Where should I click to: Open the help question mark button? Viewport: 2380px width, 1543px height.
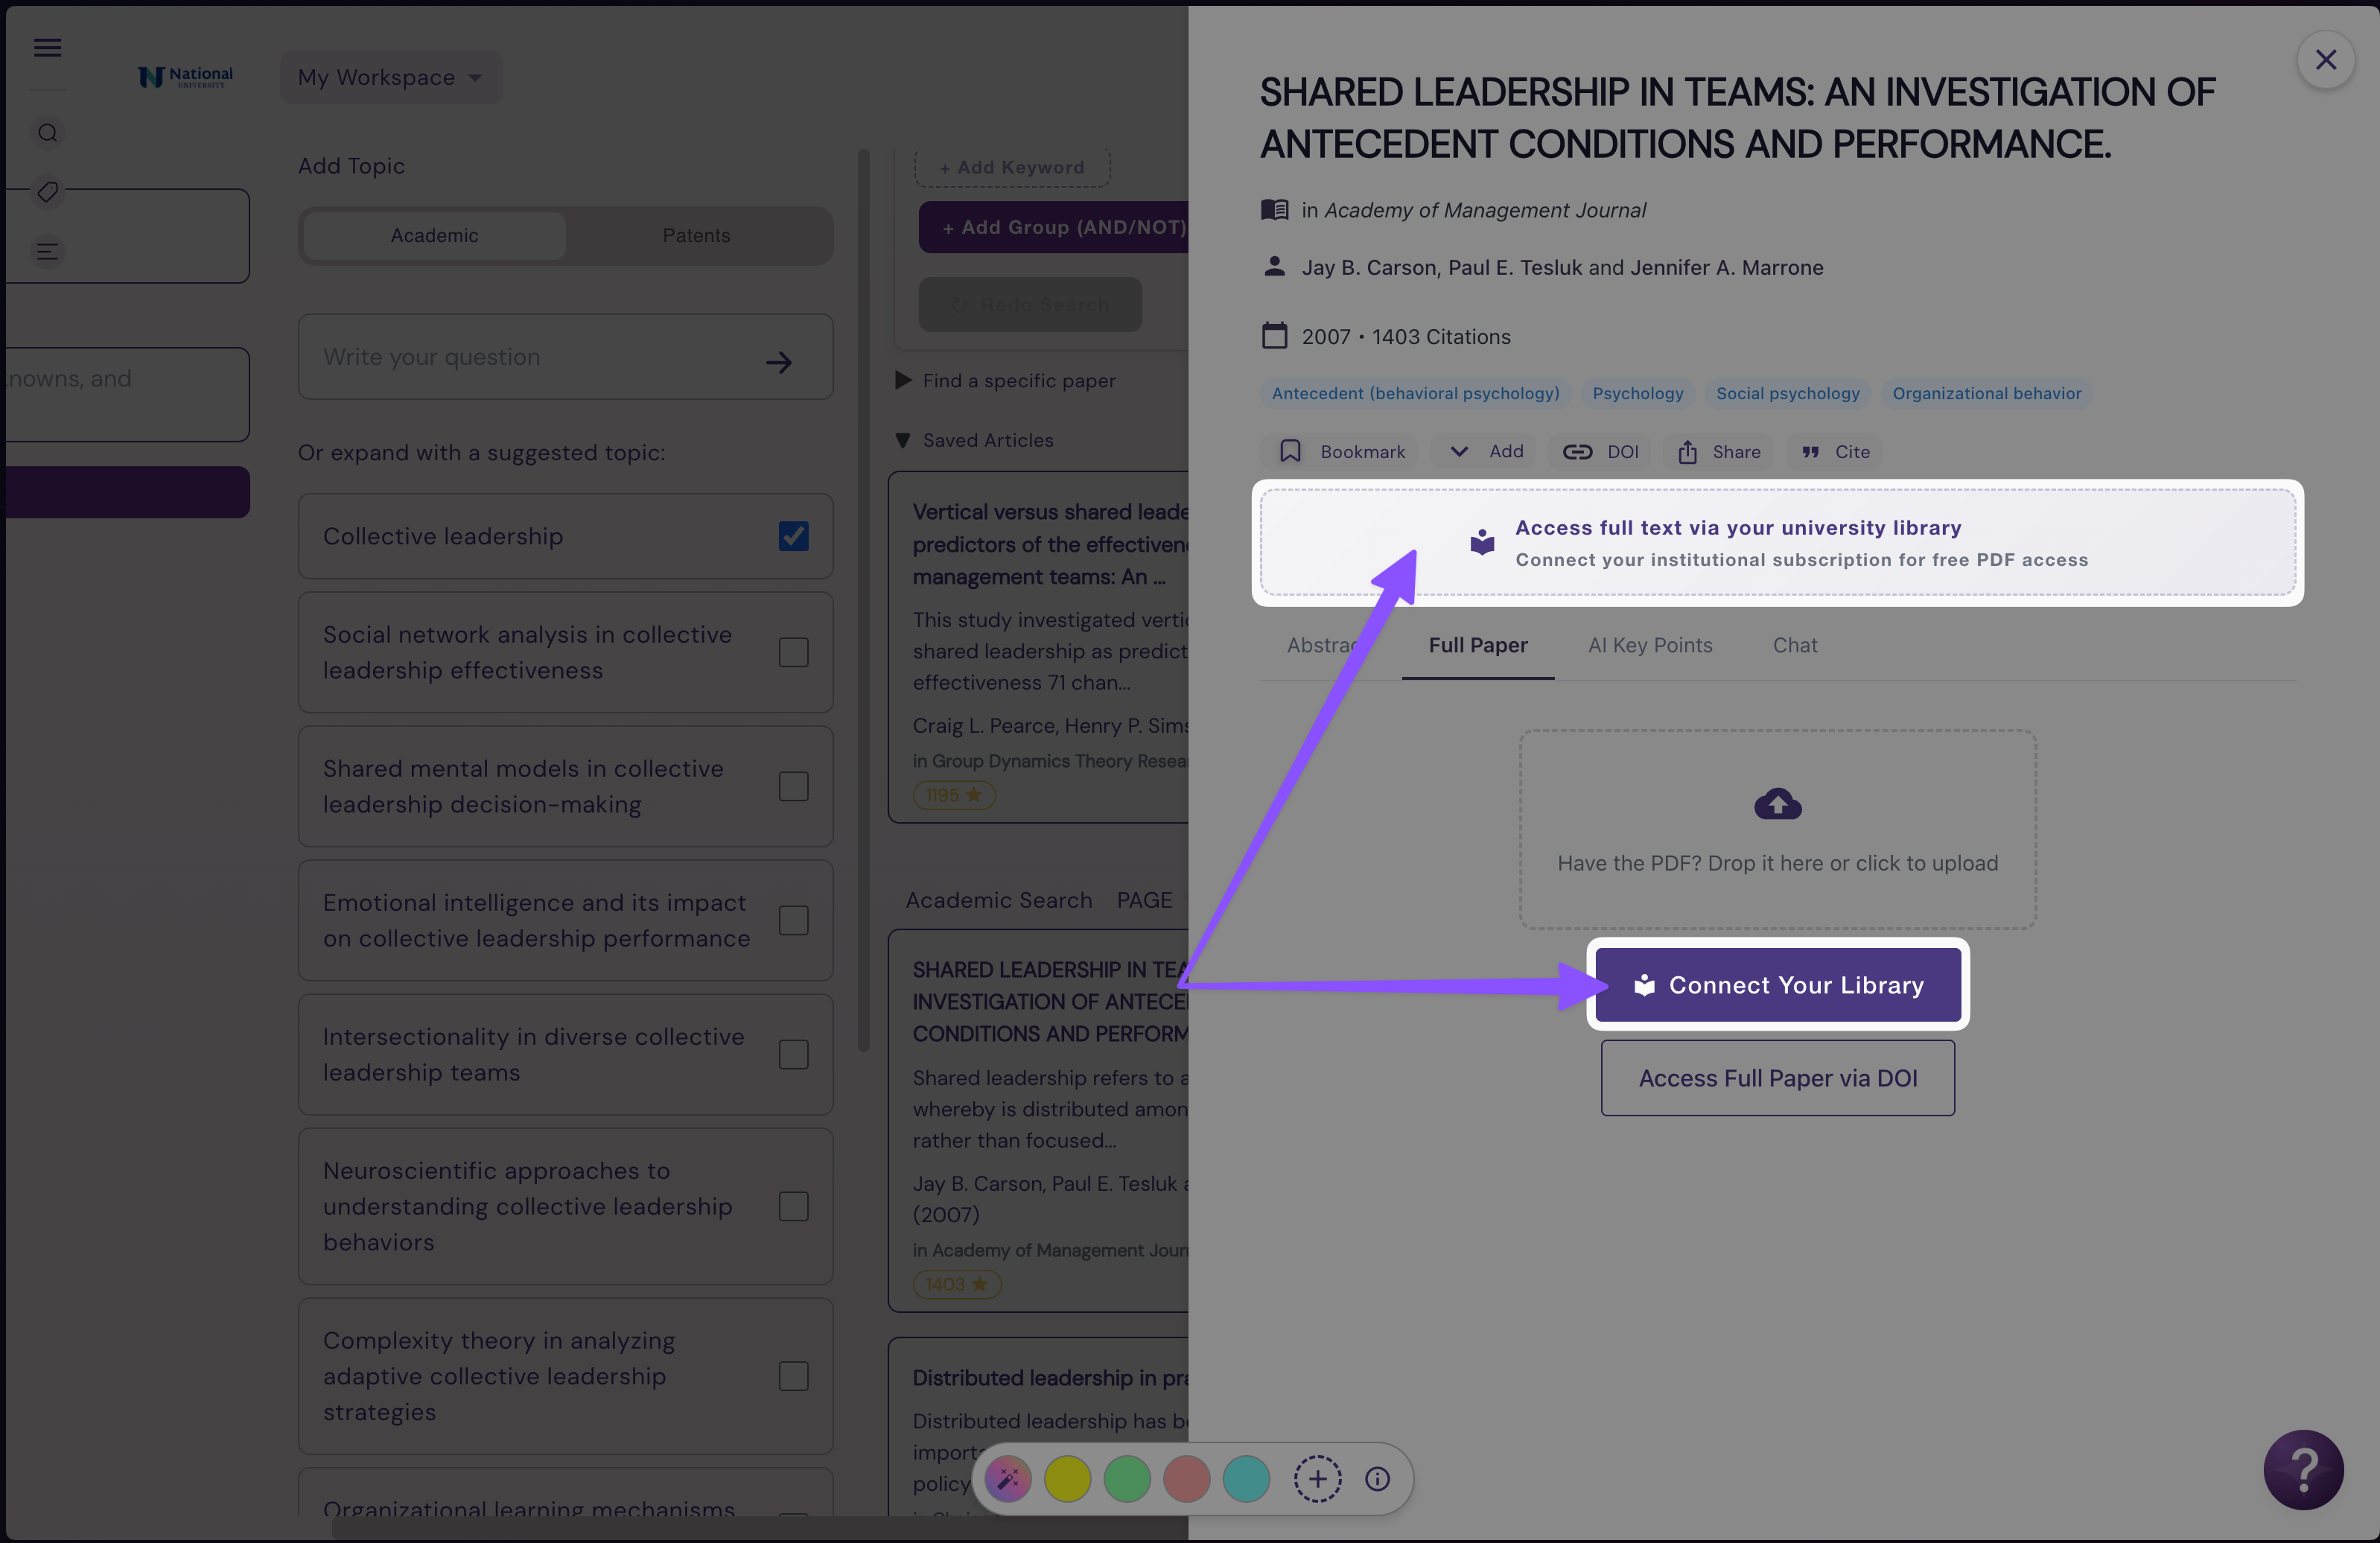tap(2303, 1469)
